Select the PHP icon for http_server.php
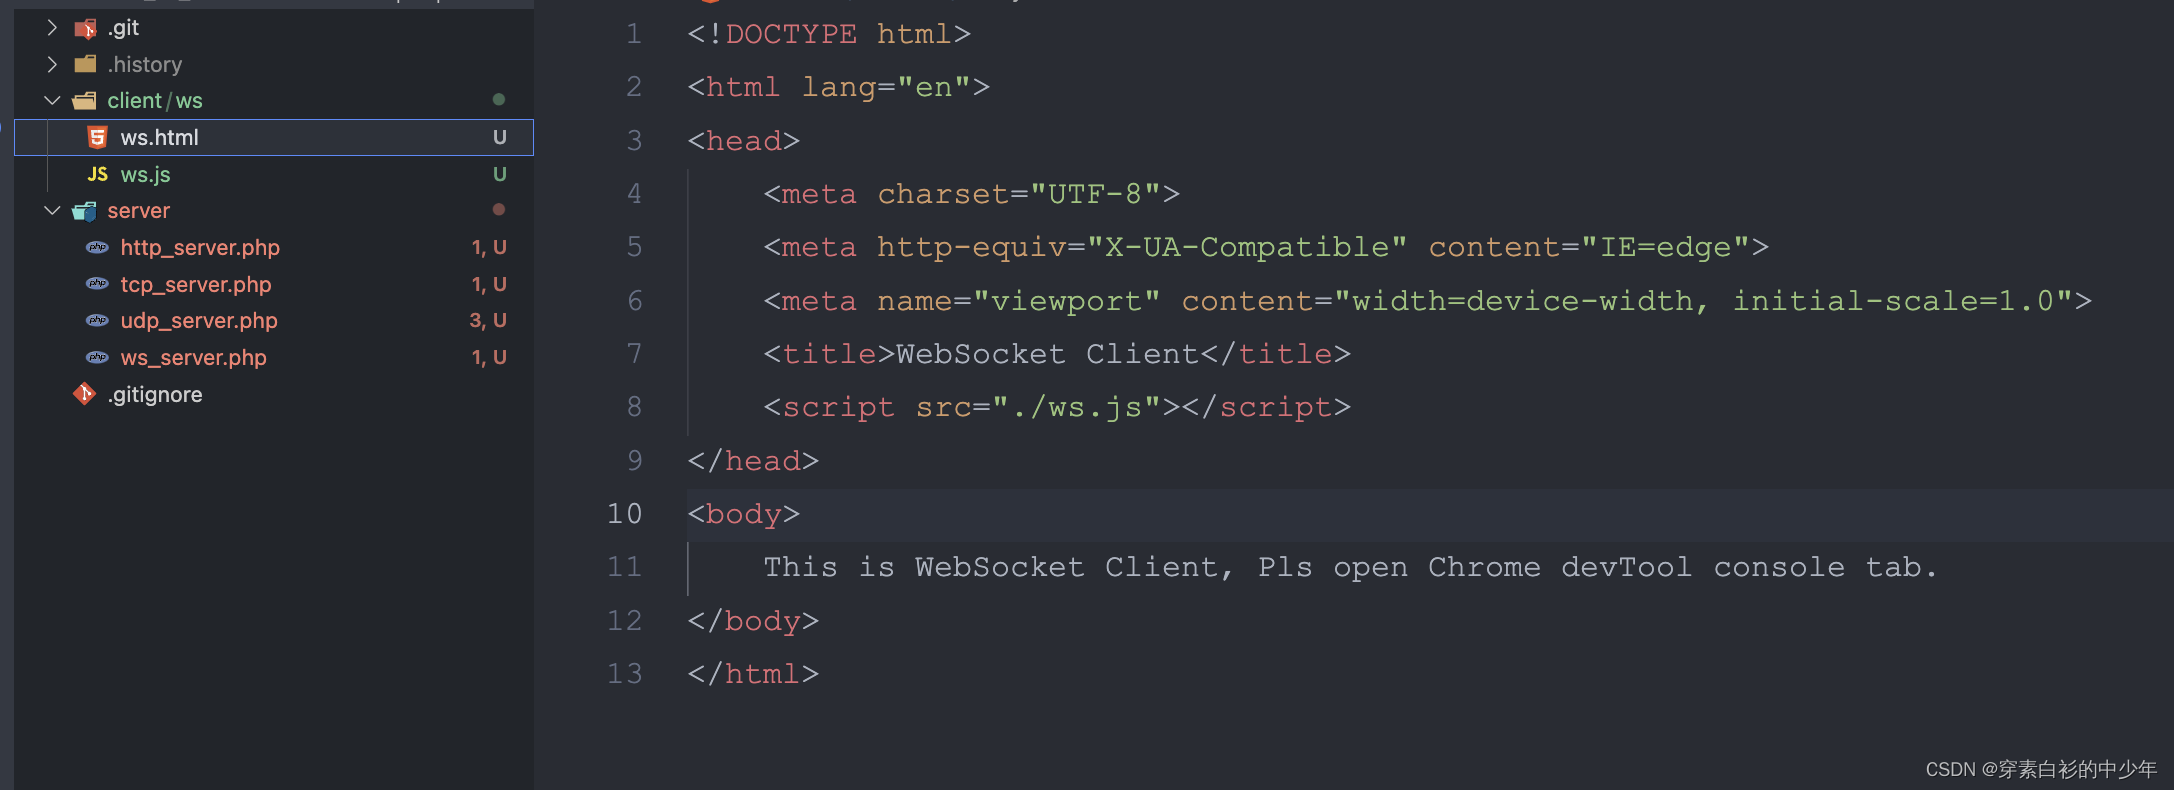 pos(96,247)
